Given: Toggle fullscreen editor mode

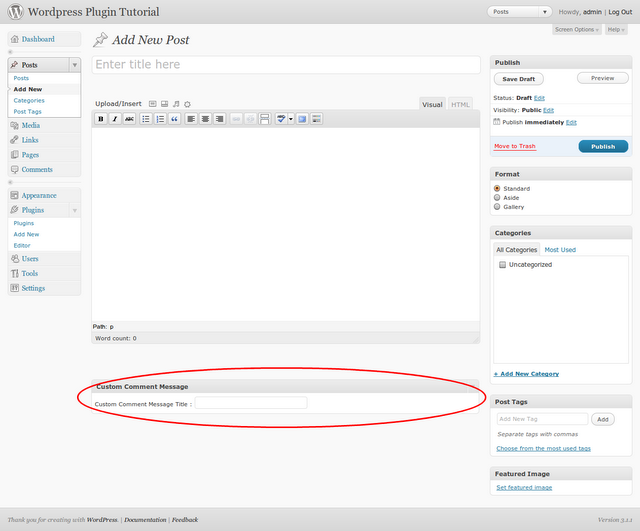Looking at the screenshot, I should pyautogui.click(x=302, y=119).
